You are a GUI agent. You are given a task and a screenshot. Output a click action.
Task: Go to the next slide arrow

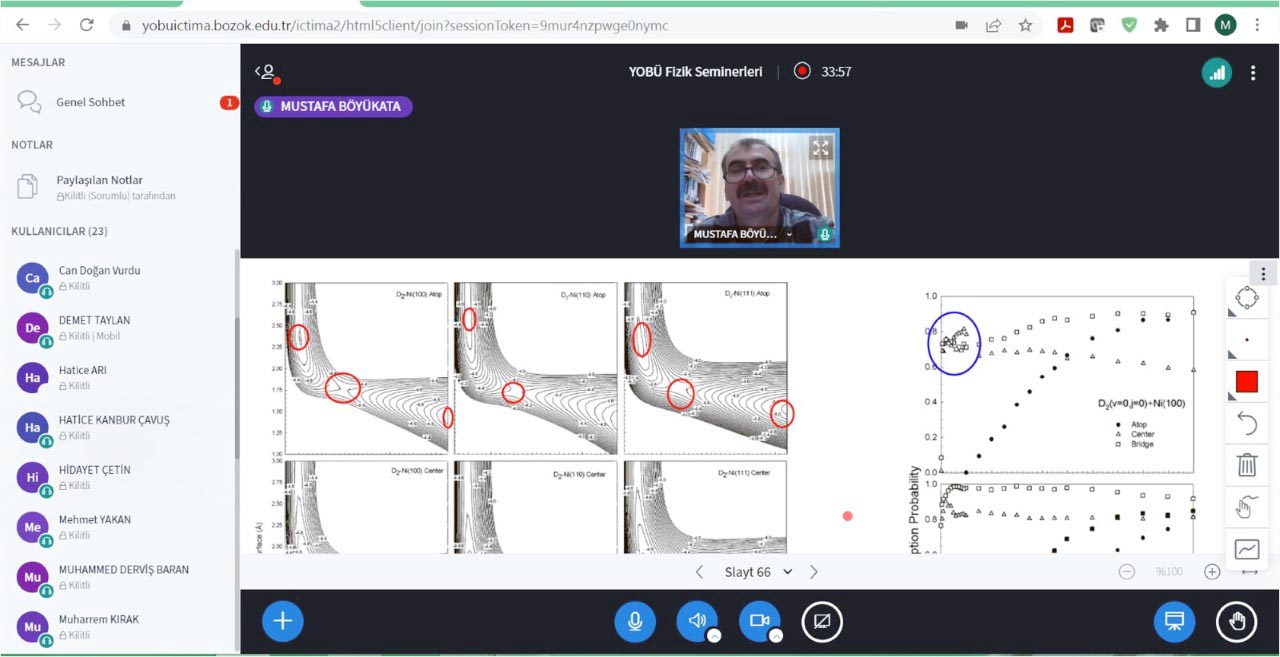pyautogui.click(x=814, y=572)
